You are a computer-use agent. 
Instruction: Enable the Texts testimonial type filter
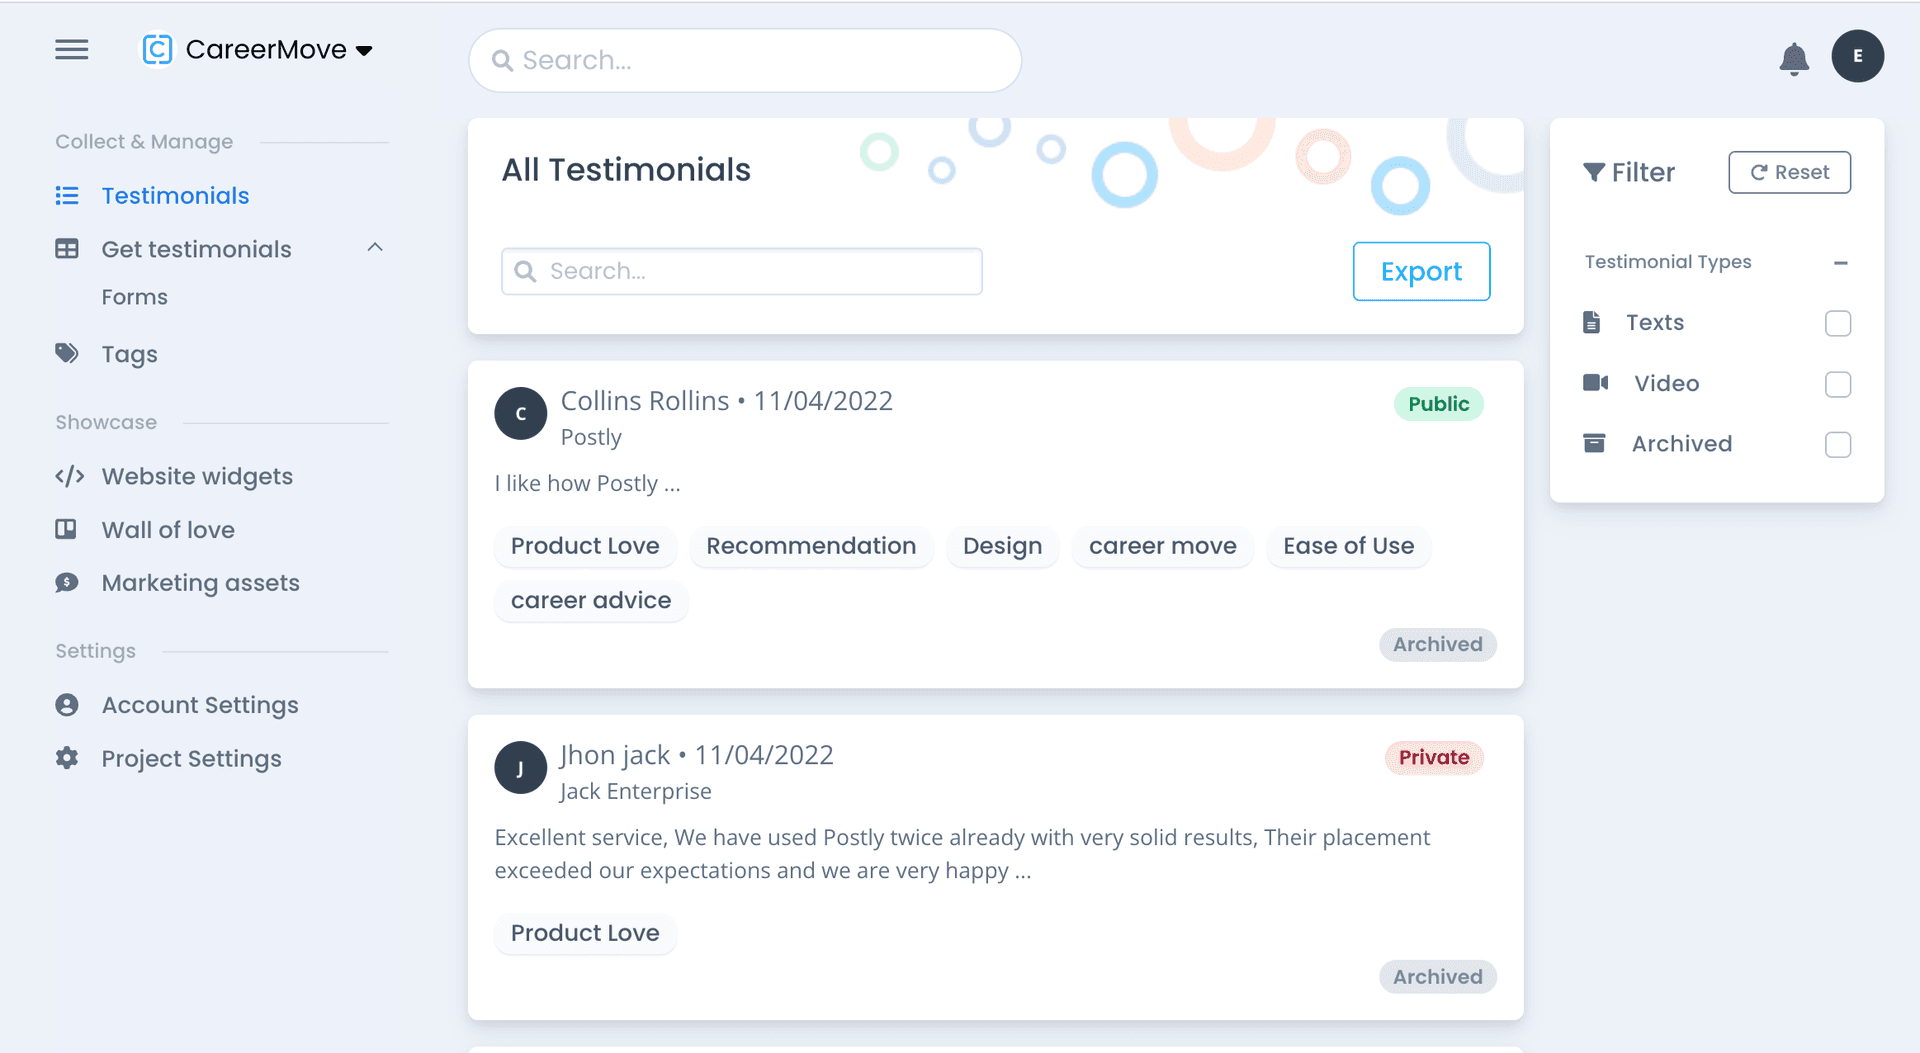pyautogui.click(x=1838, y=322)
